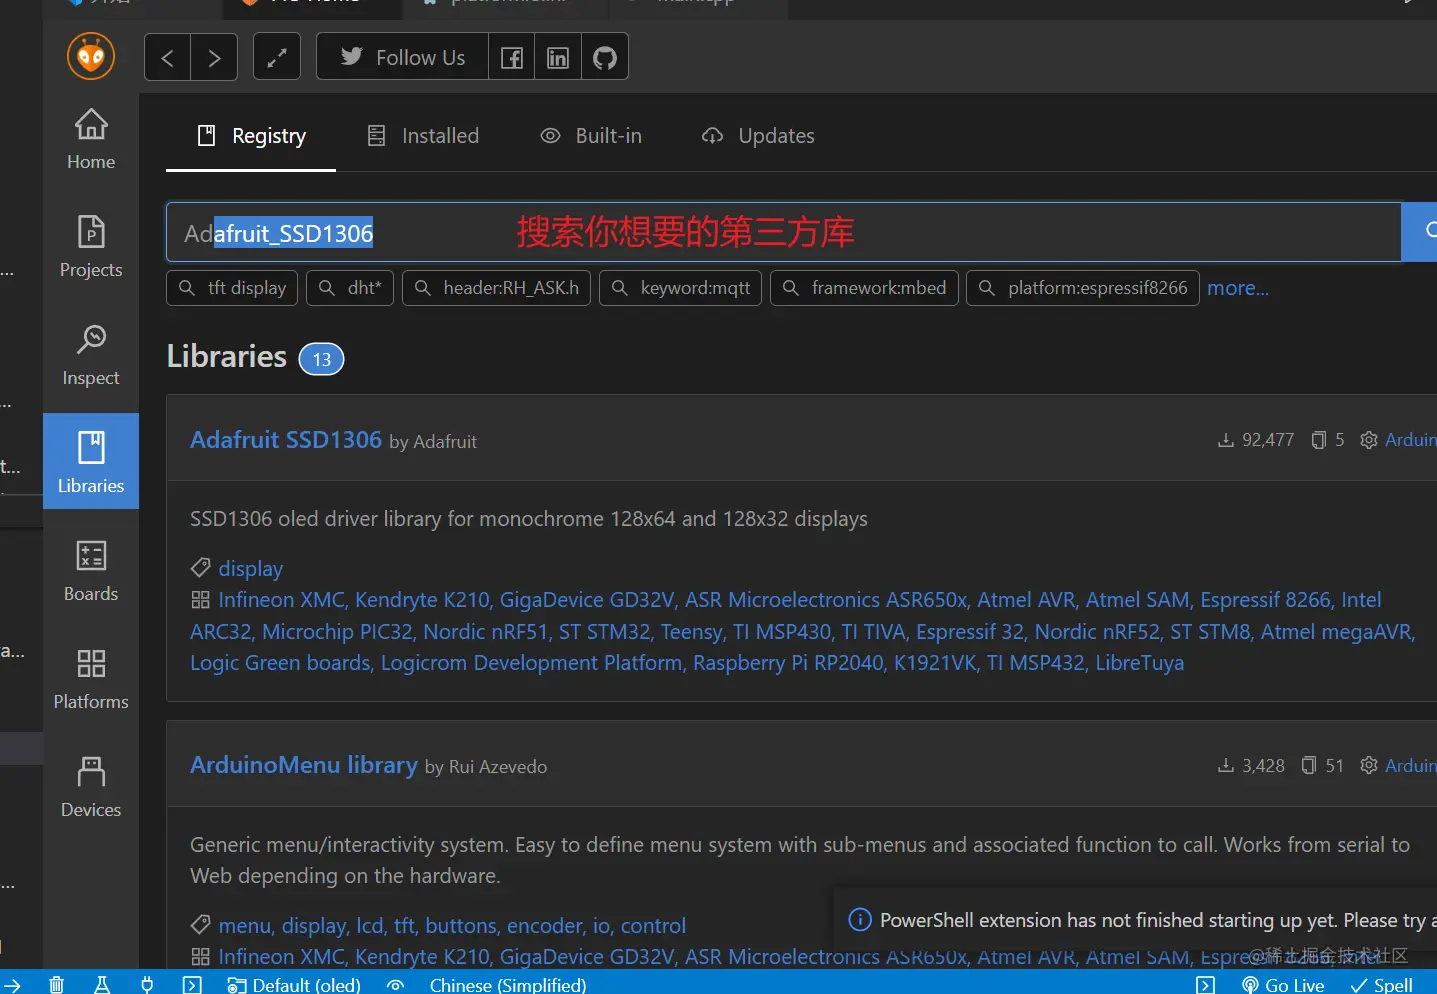Click the 'encoder' tag under ArduinoMenu

click(545, 926)
